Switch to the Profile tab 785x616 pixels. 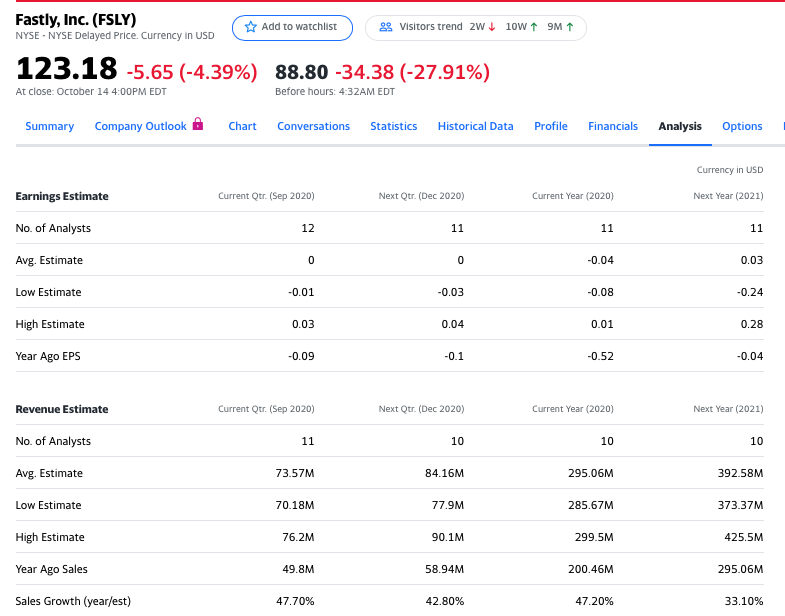pos(551,126)
